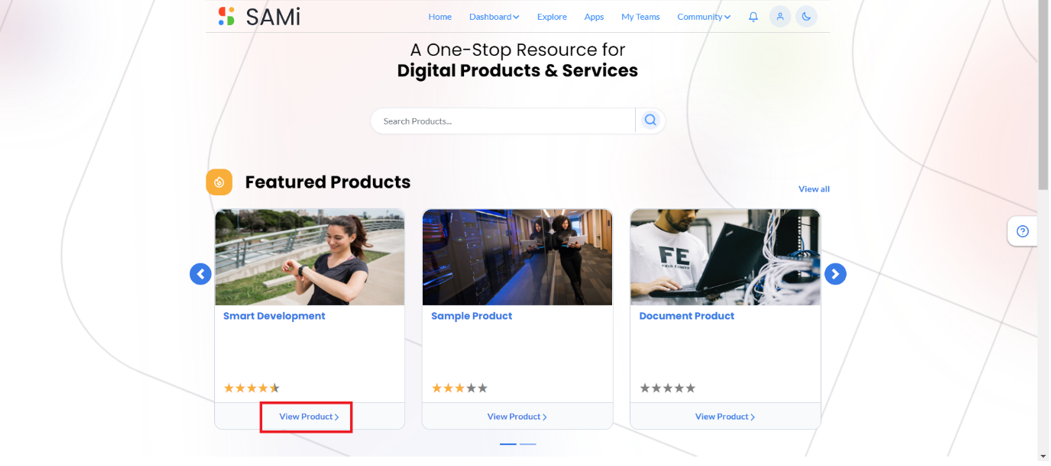The width and height of the screenshot is (1051, 466).
Task: Open Document Product image
Action: (x=725, y=257)
